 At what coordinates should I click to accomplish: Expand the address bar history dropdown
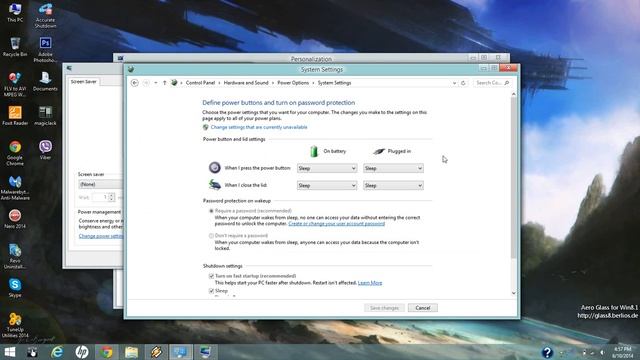click(454, 83)
